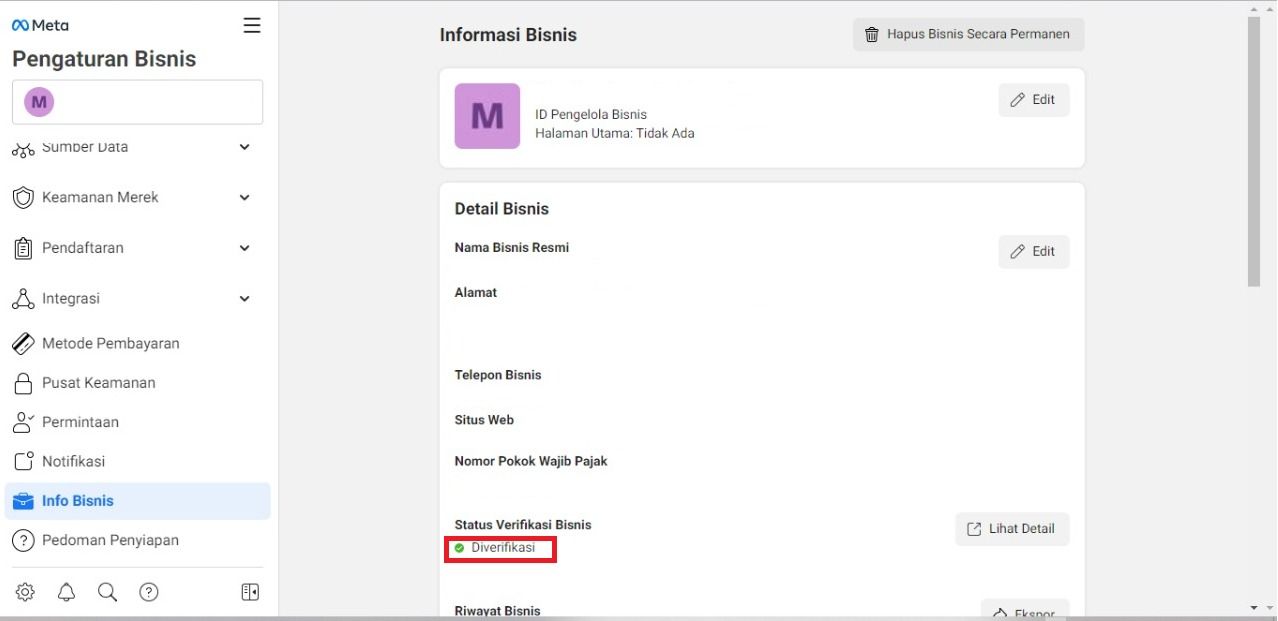Screen dimensions: 1278x621
Task: Click the purple M business avatar thumbnail
Action: tap(486, 116)
